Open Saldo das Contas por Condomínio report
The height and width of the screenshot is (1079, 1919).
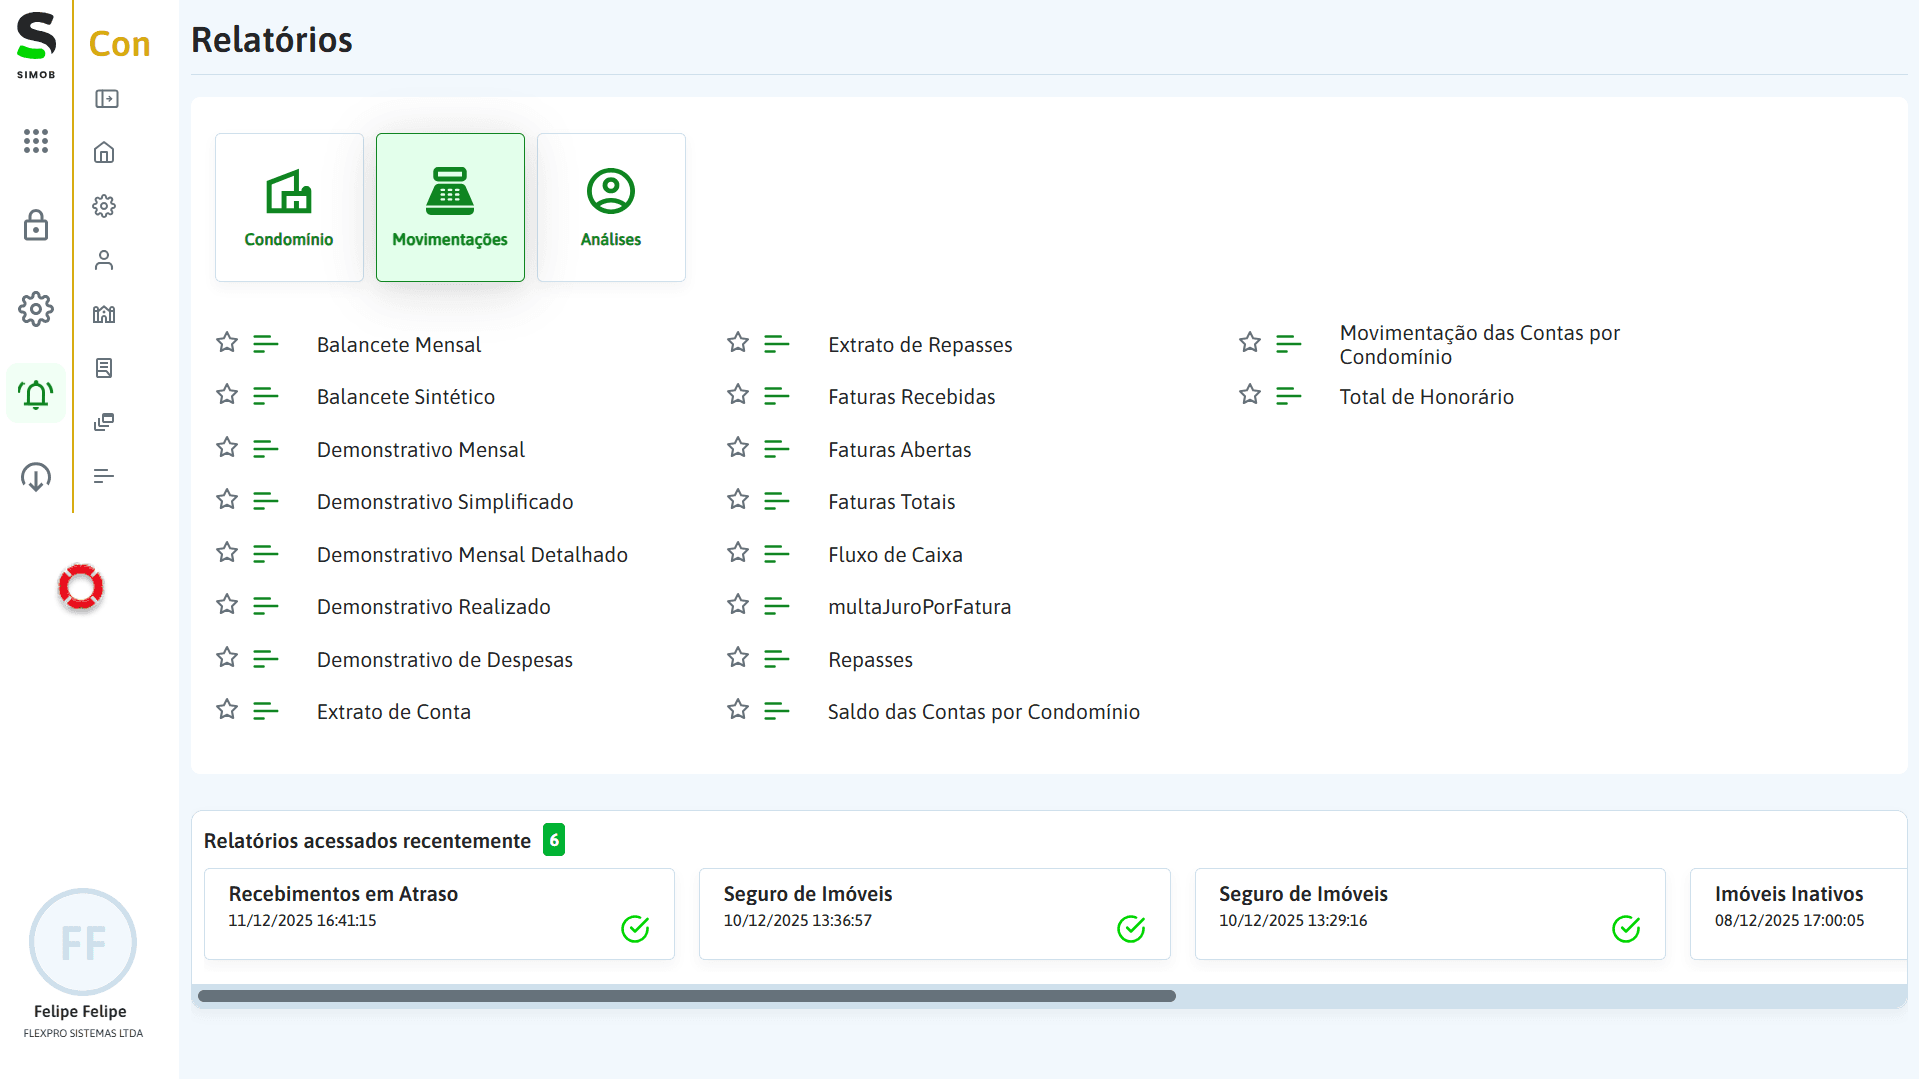click(x=983, y=712)
